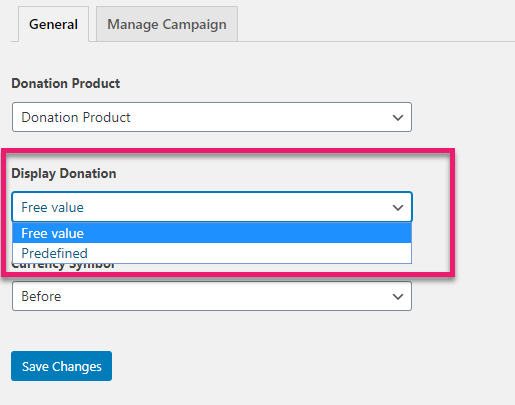Click the 'Free value' text in the combo box
Viewport: 515px width, 405px height.
tap(52, 207)
